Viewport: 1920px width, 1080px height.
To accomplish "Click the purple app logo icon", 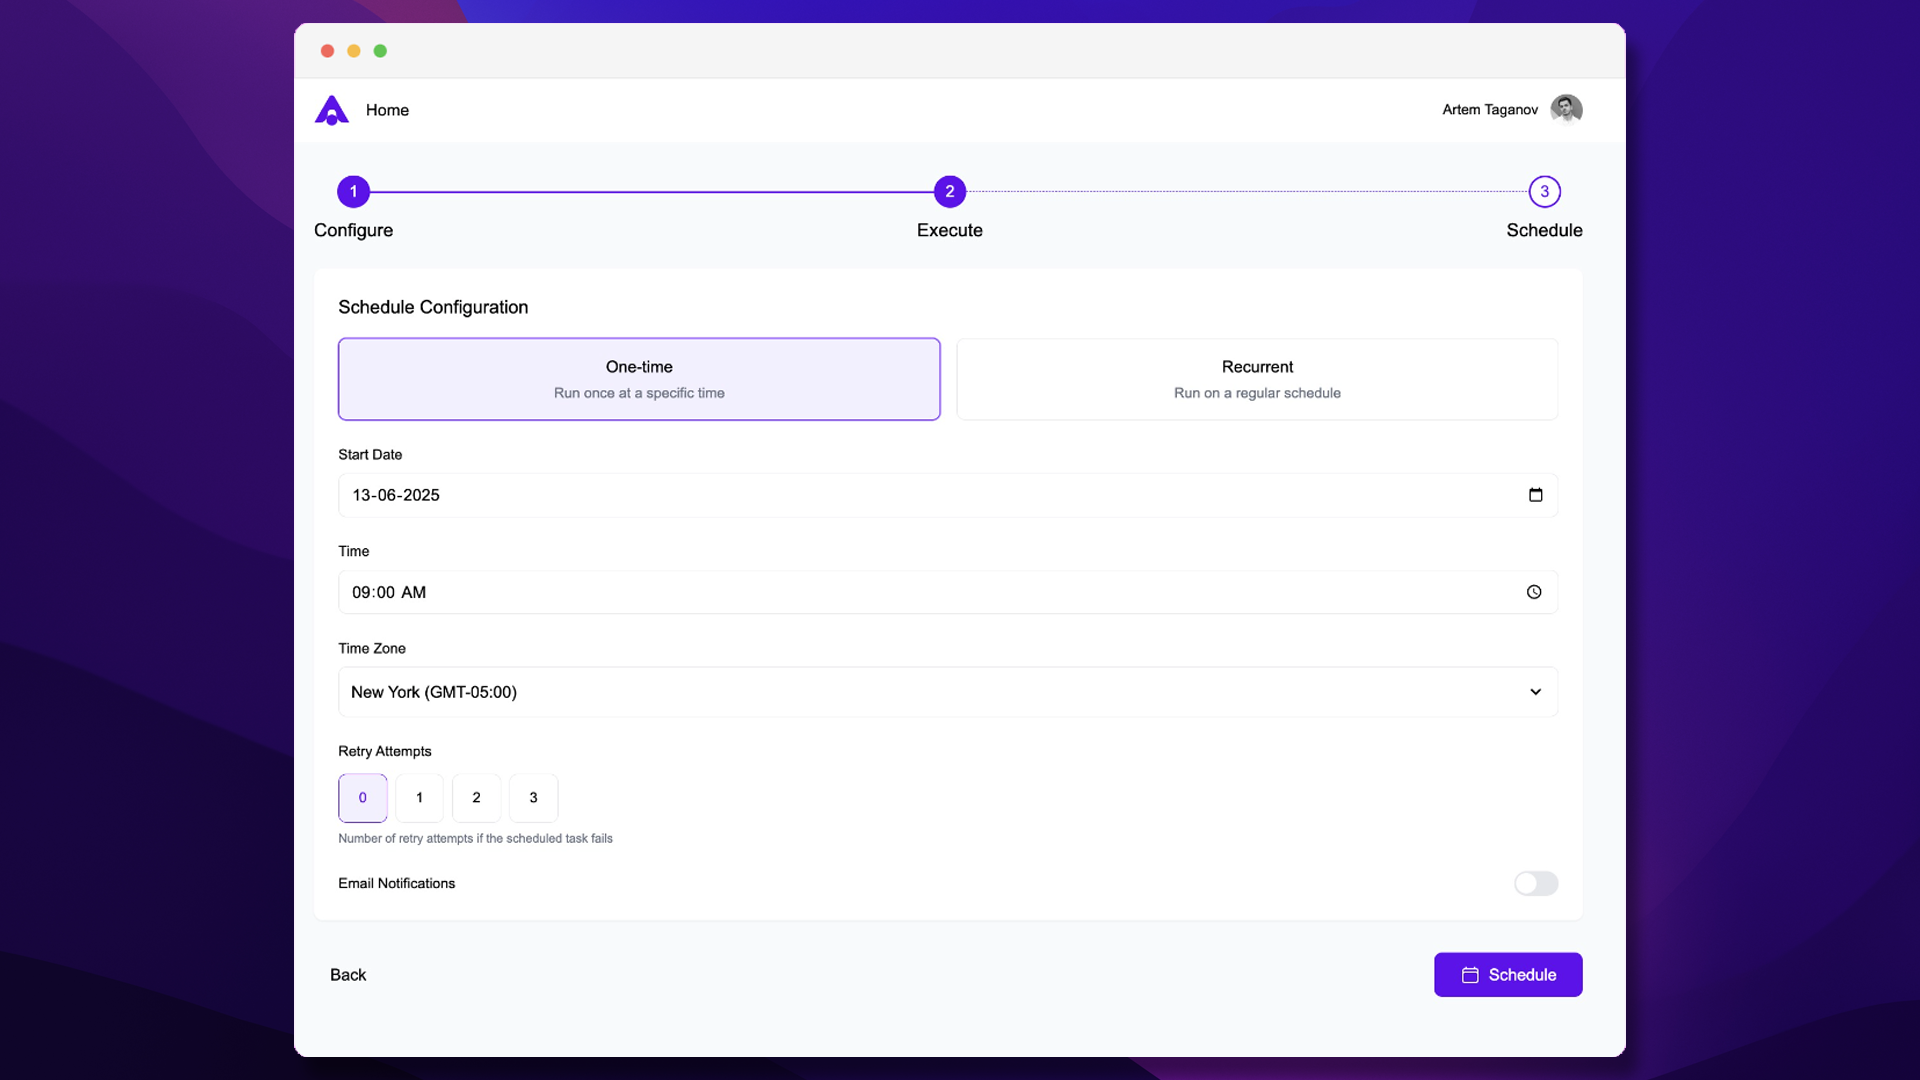I will click(332, 110).
